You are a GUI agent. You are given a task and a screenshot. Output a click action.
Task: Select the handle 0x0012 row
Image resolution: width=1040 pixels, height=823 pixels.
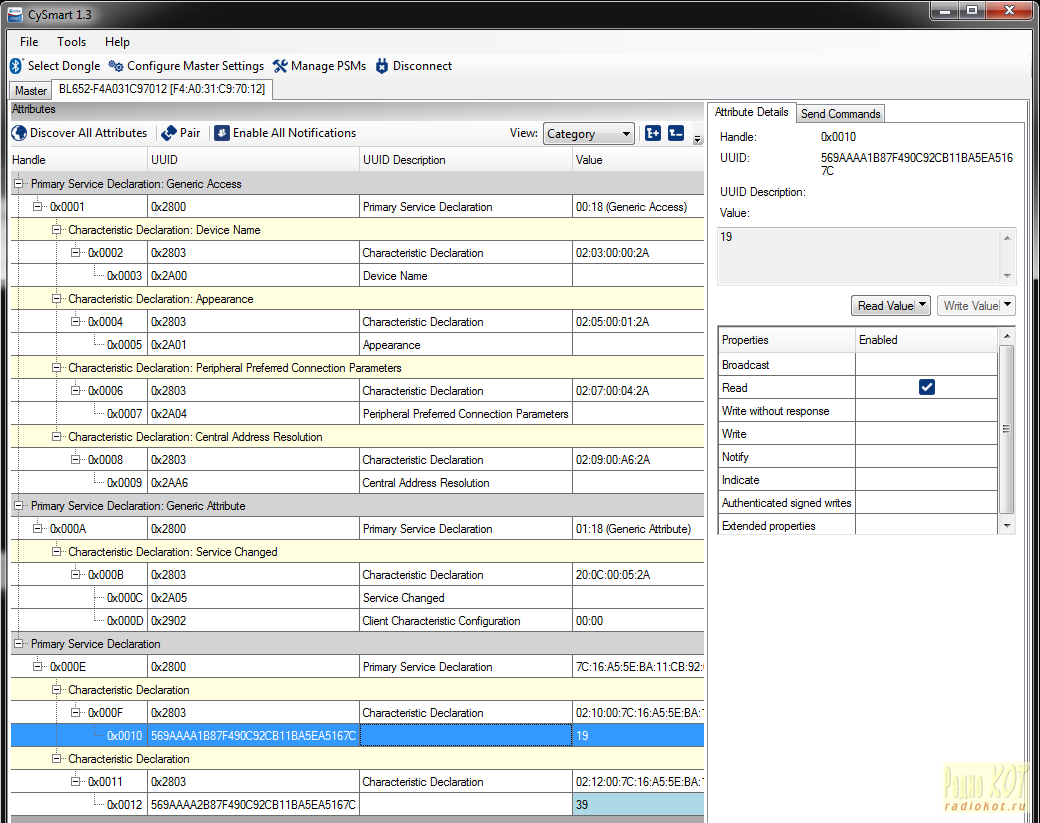tap(357, 804)
